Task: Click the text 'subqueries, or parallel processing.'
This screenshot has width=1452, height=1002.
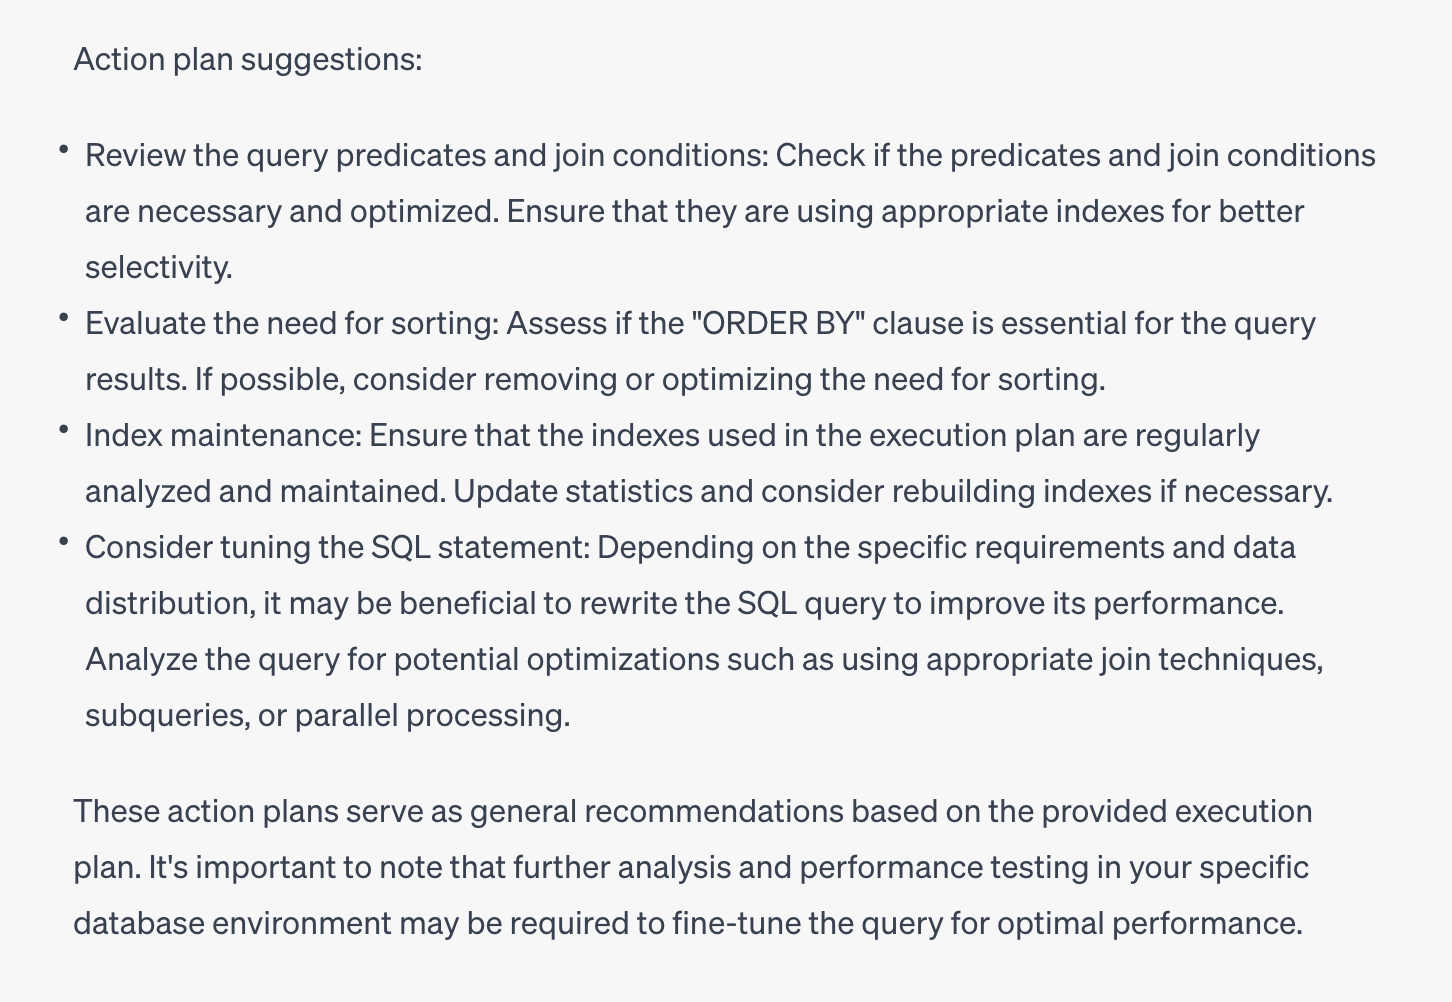Action: pos(327,716)
